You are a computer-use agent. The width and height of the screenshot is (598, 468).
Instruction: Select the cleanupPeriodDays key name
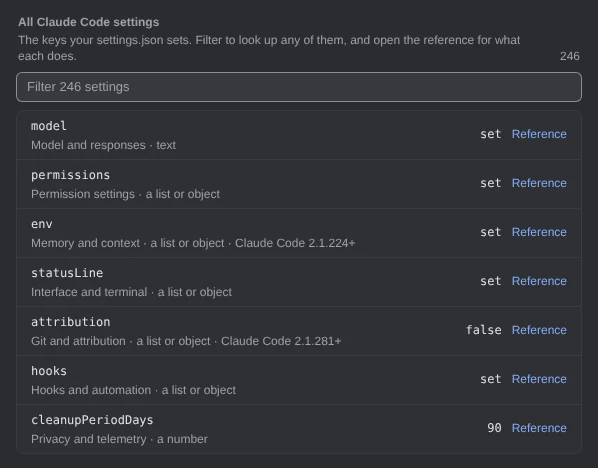(92, 420)
